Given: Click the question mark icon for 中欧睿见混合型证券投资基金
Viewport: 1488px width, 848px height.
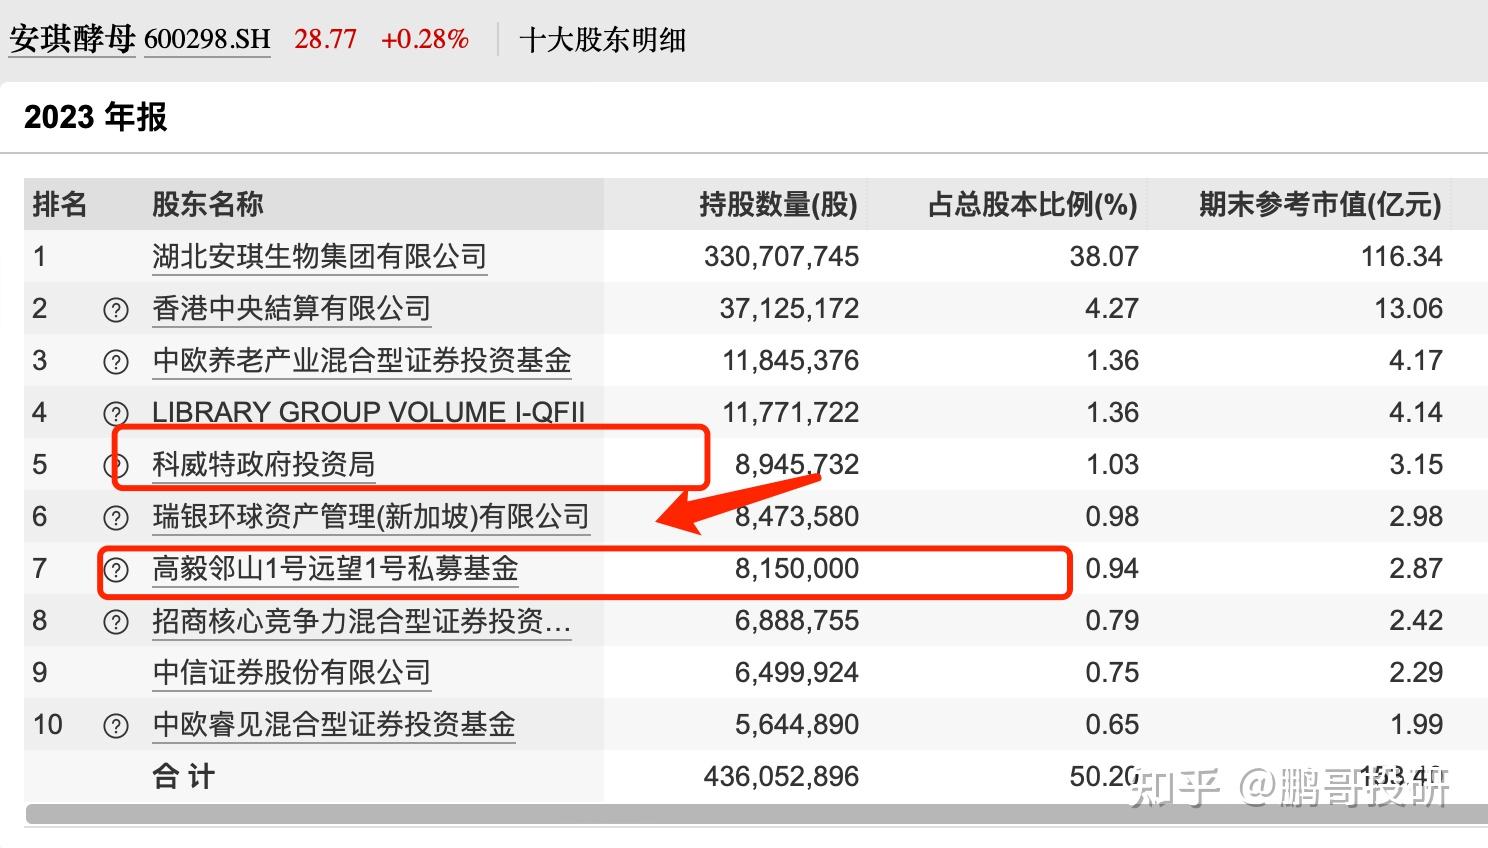Looking at the screenshot, I should coord(116,725).
